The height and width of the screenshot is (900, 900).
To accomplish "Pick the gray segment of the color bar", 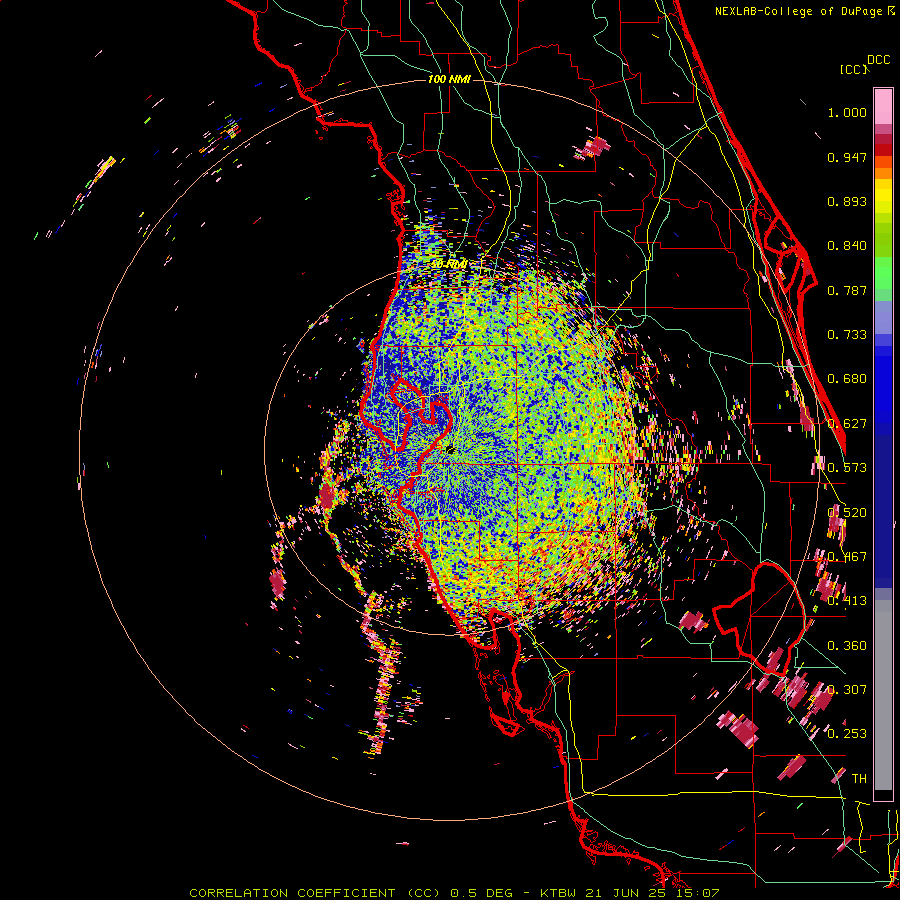I will click(883, 695).
